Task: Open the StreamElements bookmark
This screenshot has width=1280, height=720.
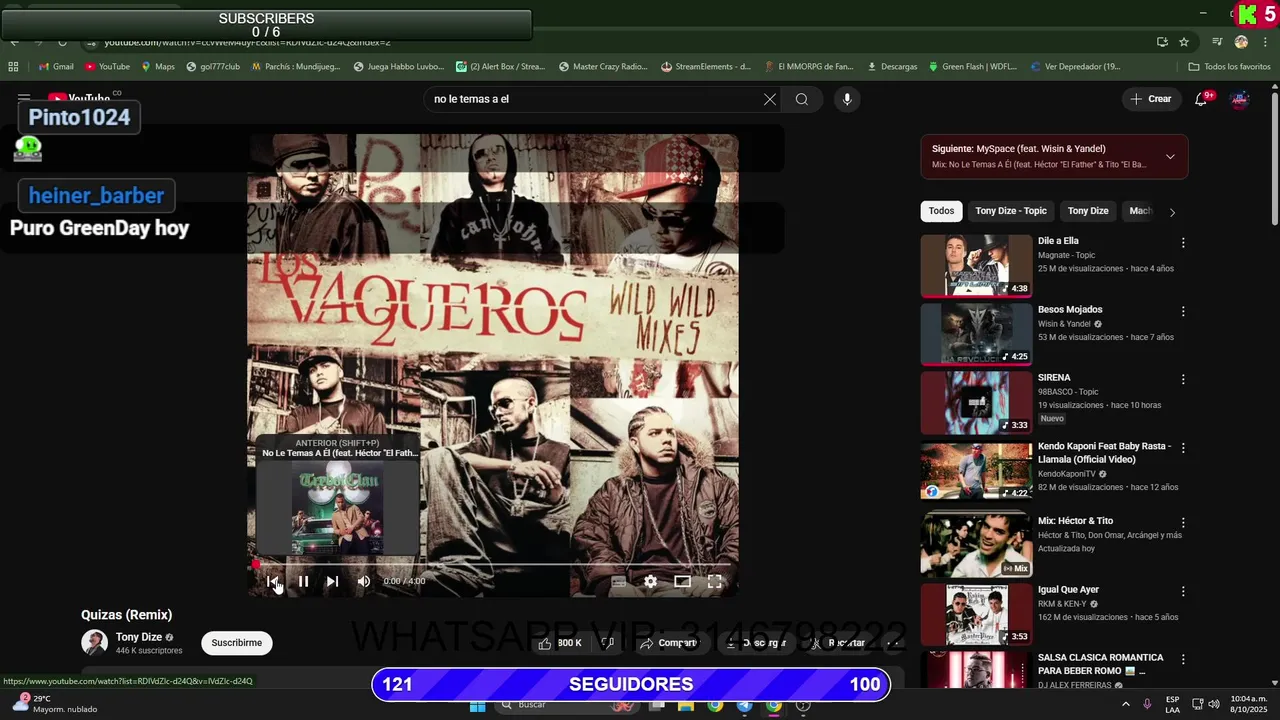Action: pyautogui.click(x=706, y=67)
